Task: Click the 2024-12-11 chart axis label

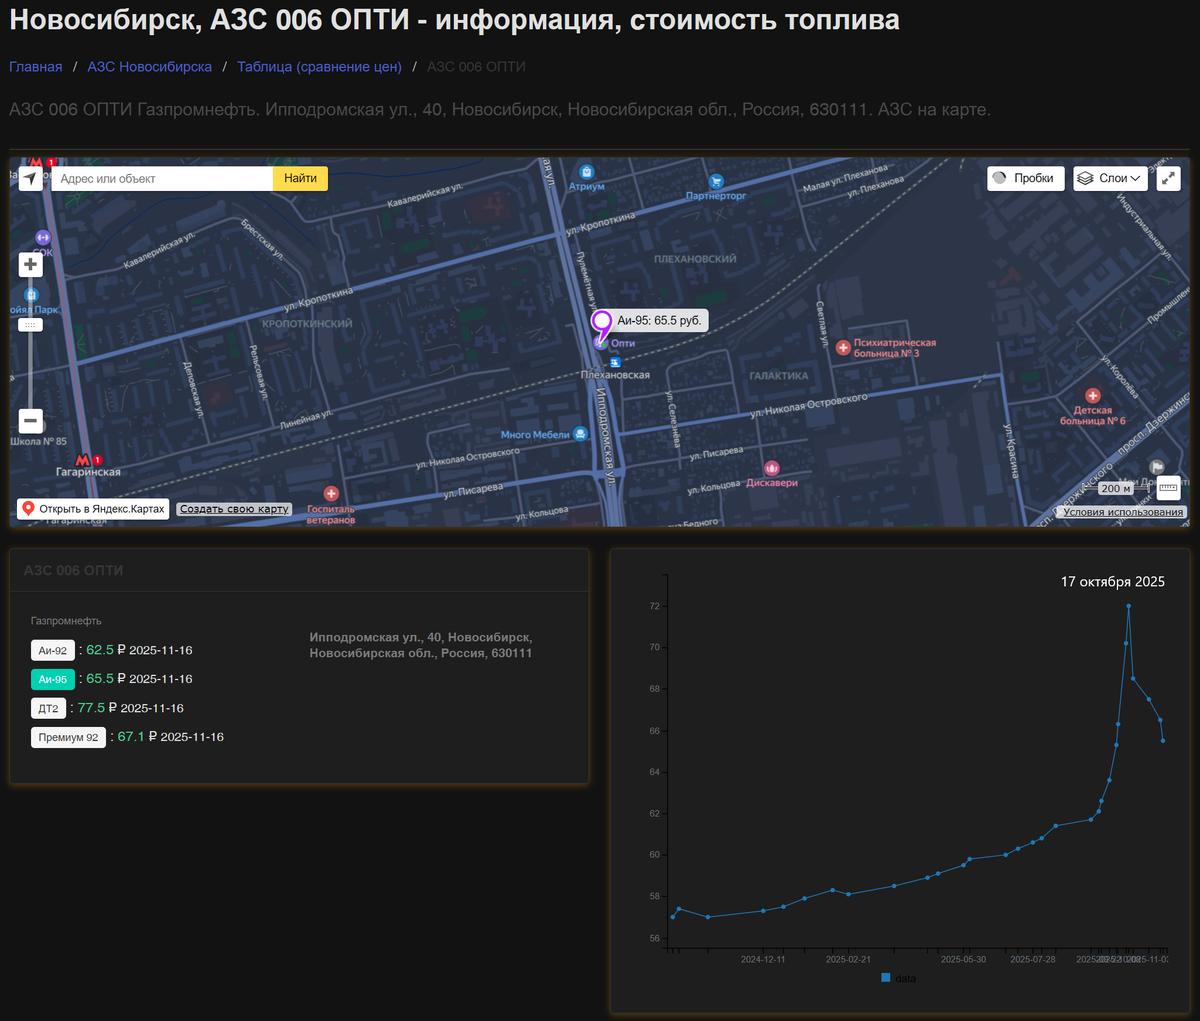Action: tap(763, 959)
